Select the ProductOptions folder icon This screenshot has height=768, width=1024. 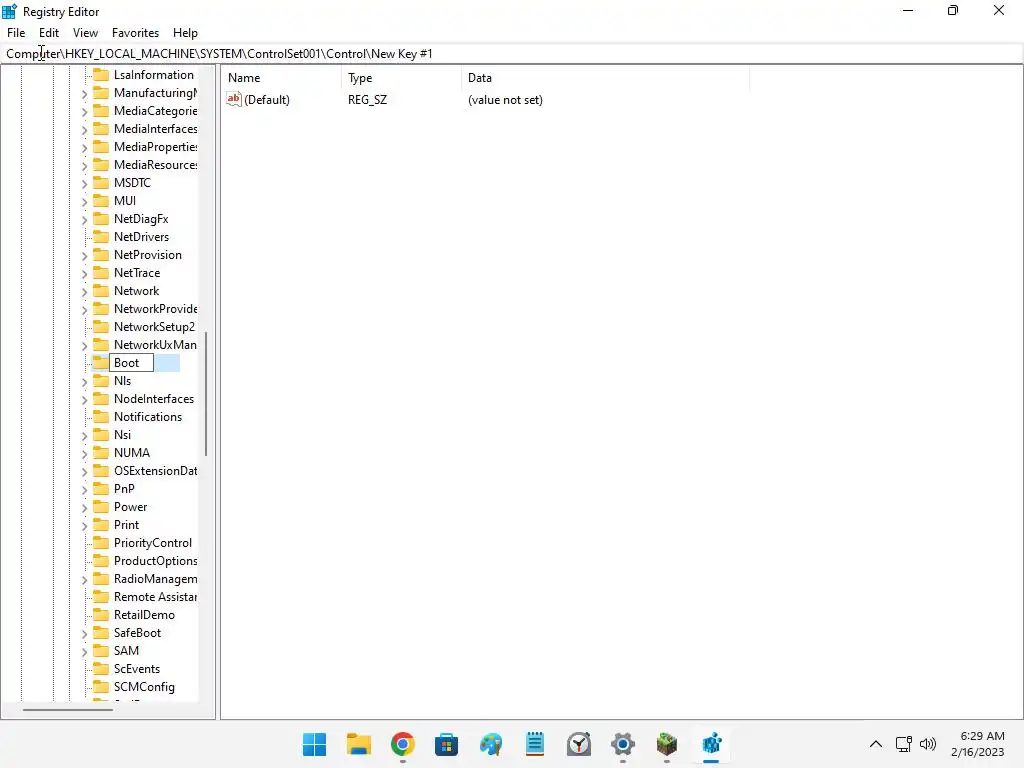point(101,560)
